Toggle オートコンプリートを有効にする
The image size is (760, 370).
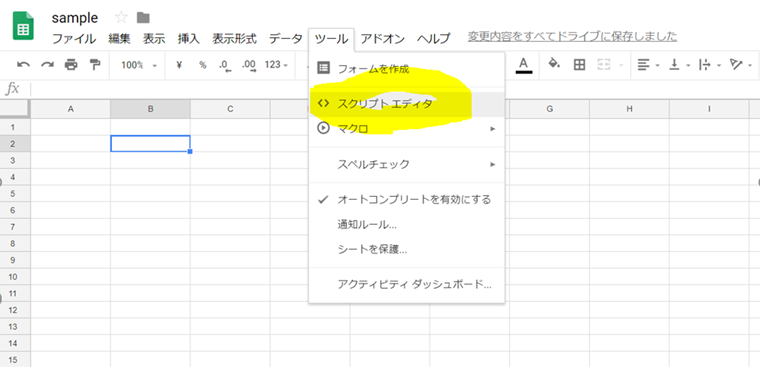point(407,199)
